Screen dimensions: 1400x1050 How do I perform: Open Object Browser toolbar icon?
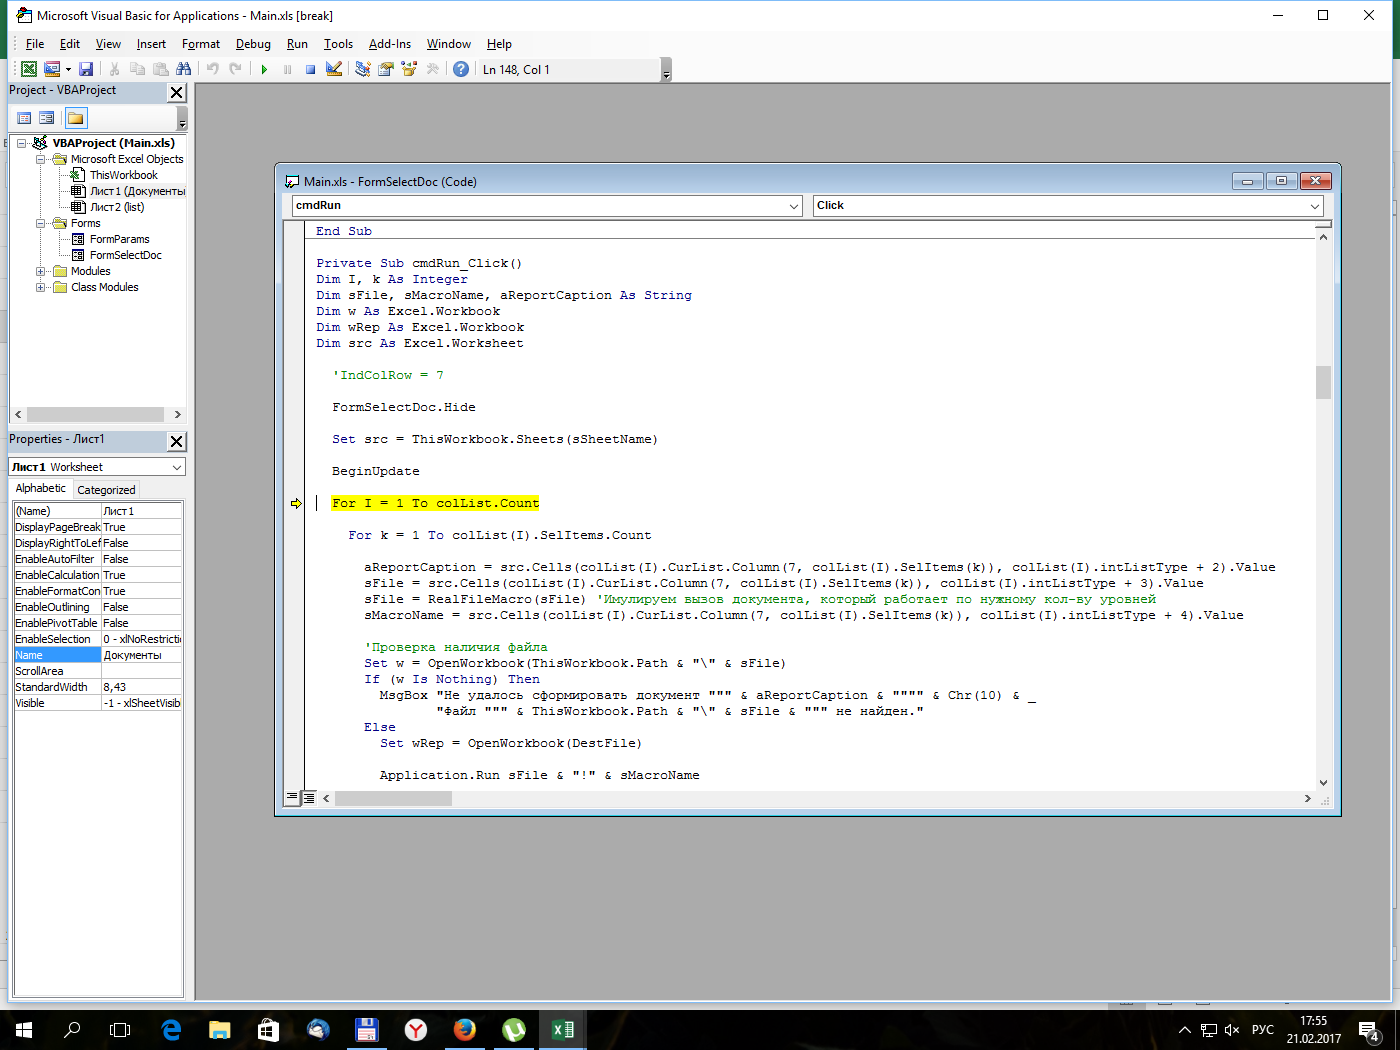tap(408, 69)
